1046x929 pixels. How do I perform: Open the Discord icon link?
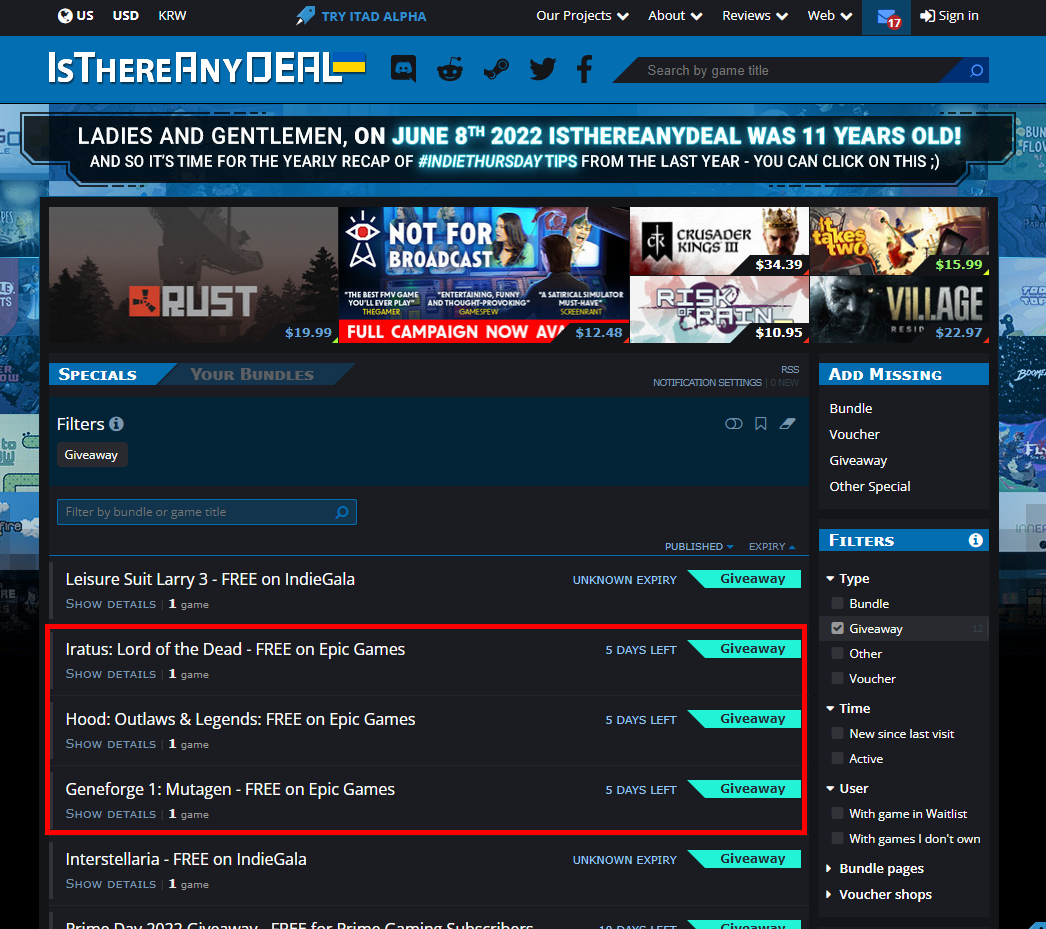(x=403, y=69)
